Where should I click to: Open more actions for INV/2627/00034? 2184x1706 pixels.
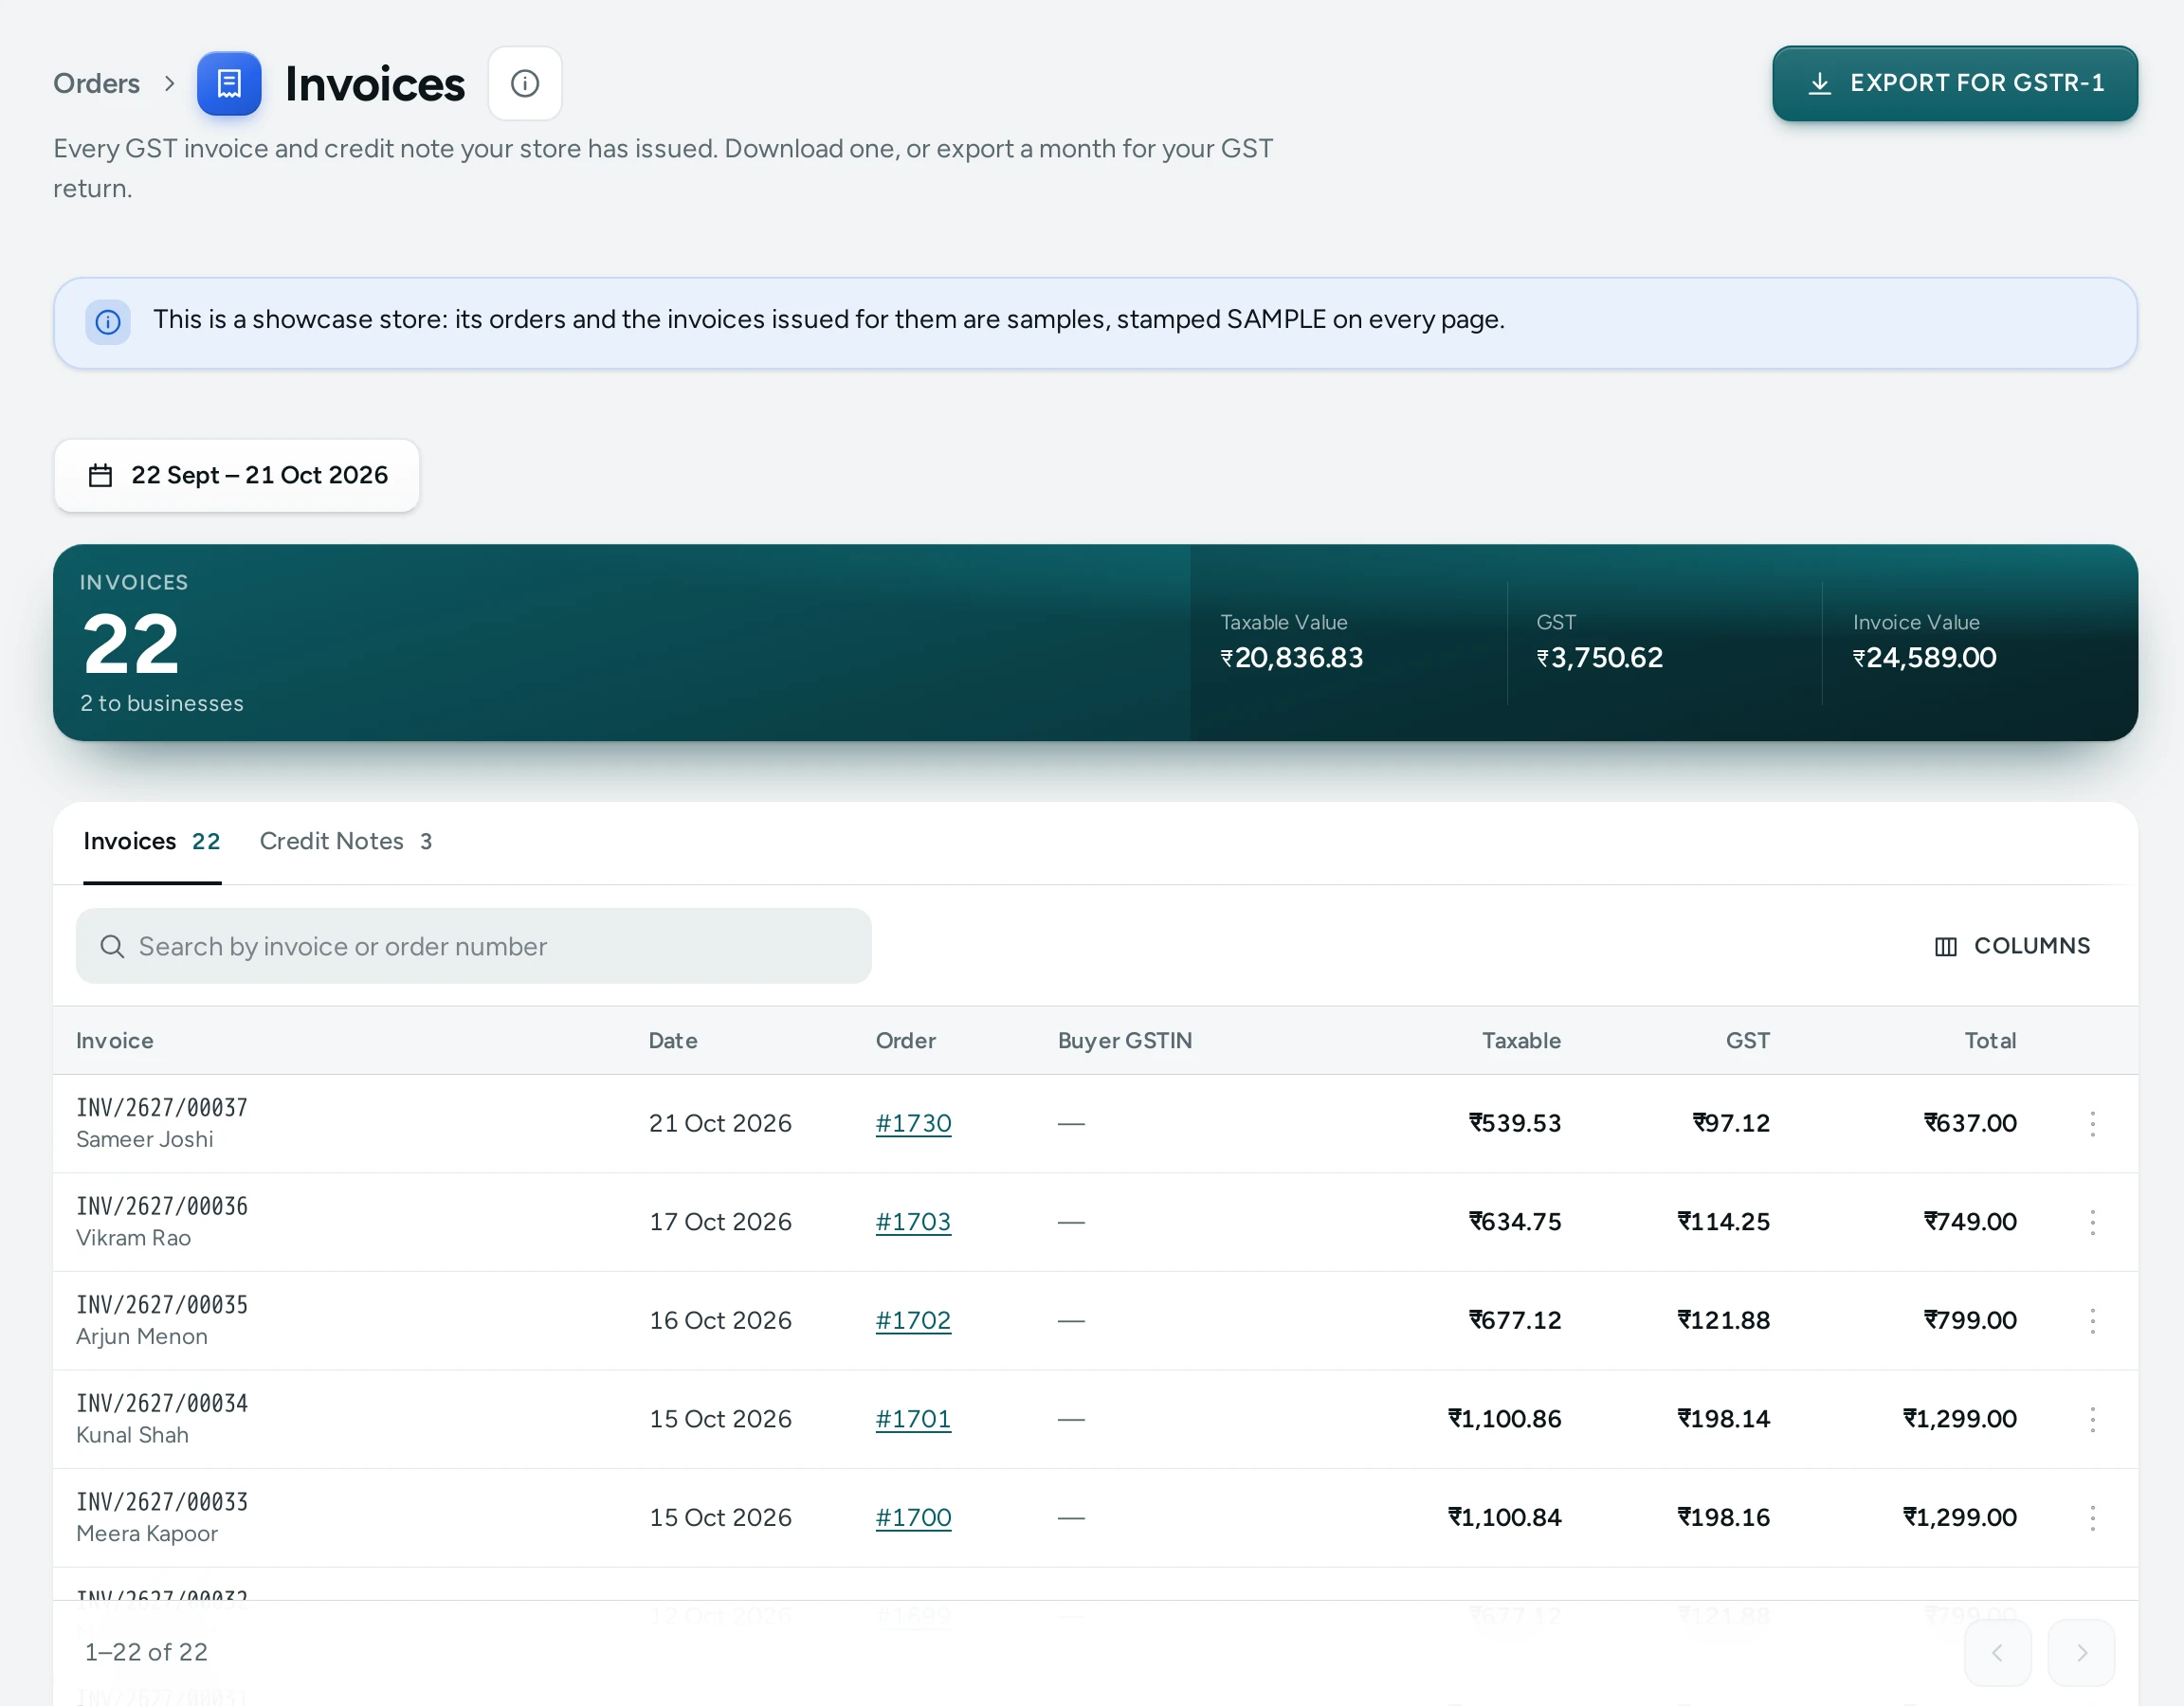[2092, 1419]
